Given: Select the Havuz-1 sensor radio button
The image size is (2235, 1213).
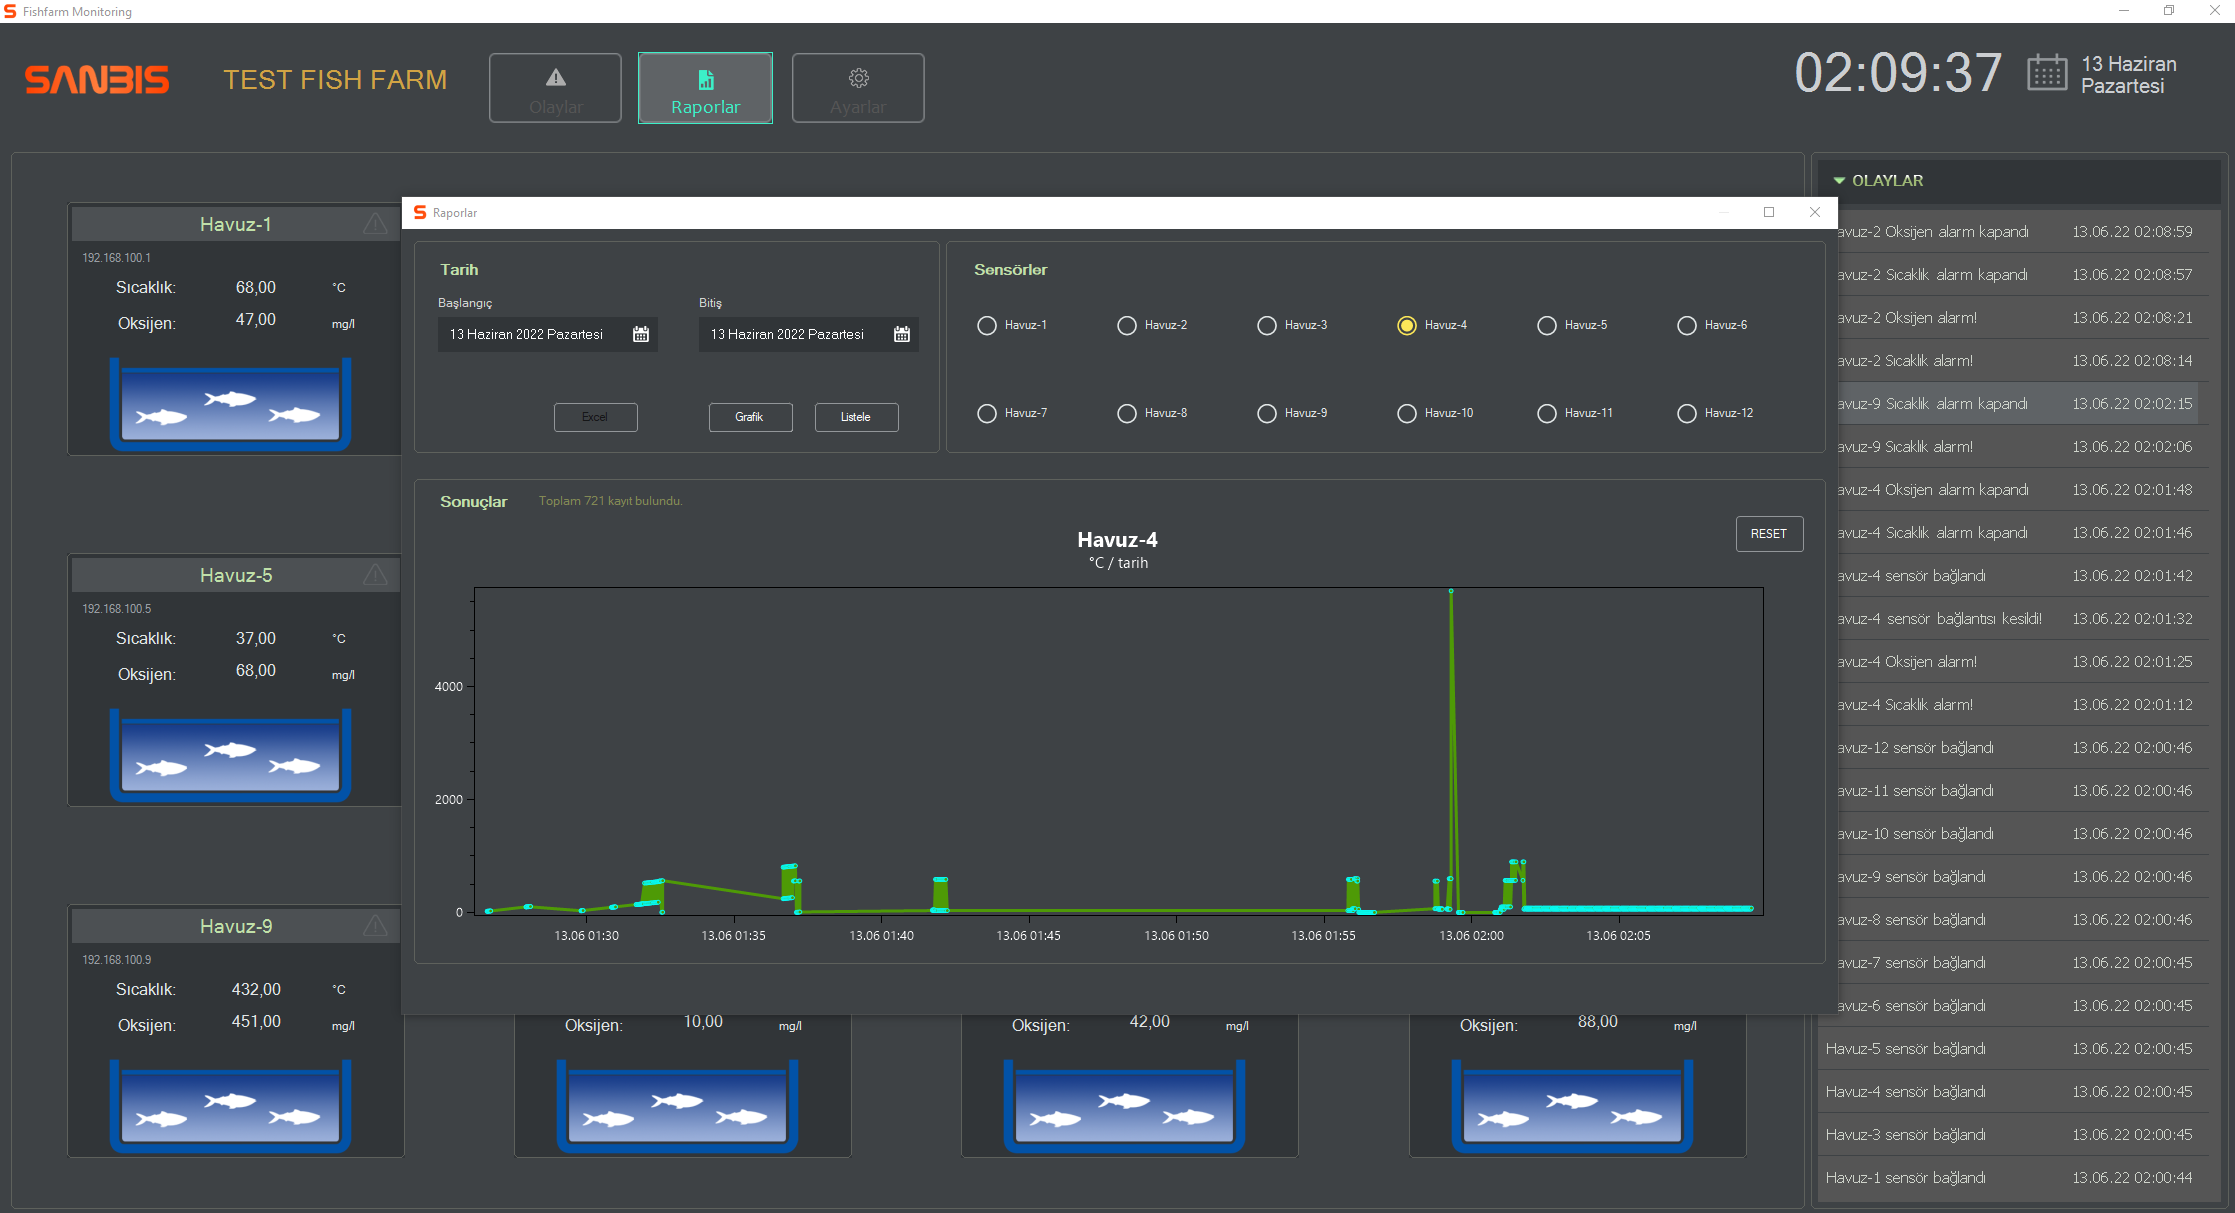Looking at the screenshot, I should pyautogui.click(x=987, y=325).
